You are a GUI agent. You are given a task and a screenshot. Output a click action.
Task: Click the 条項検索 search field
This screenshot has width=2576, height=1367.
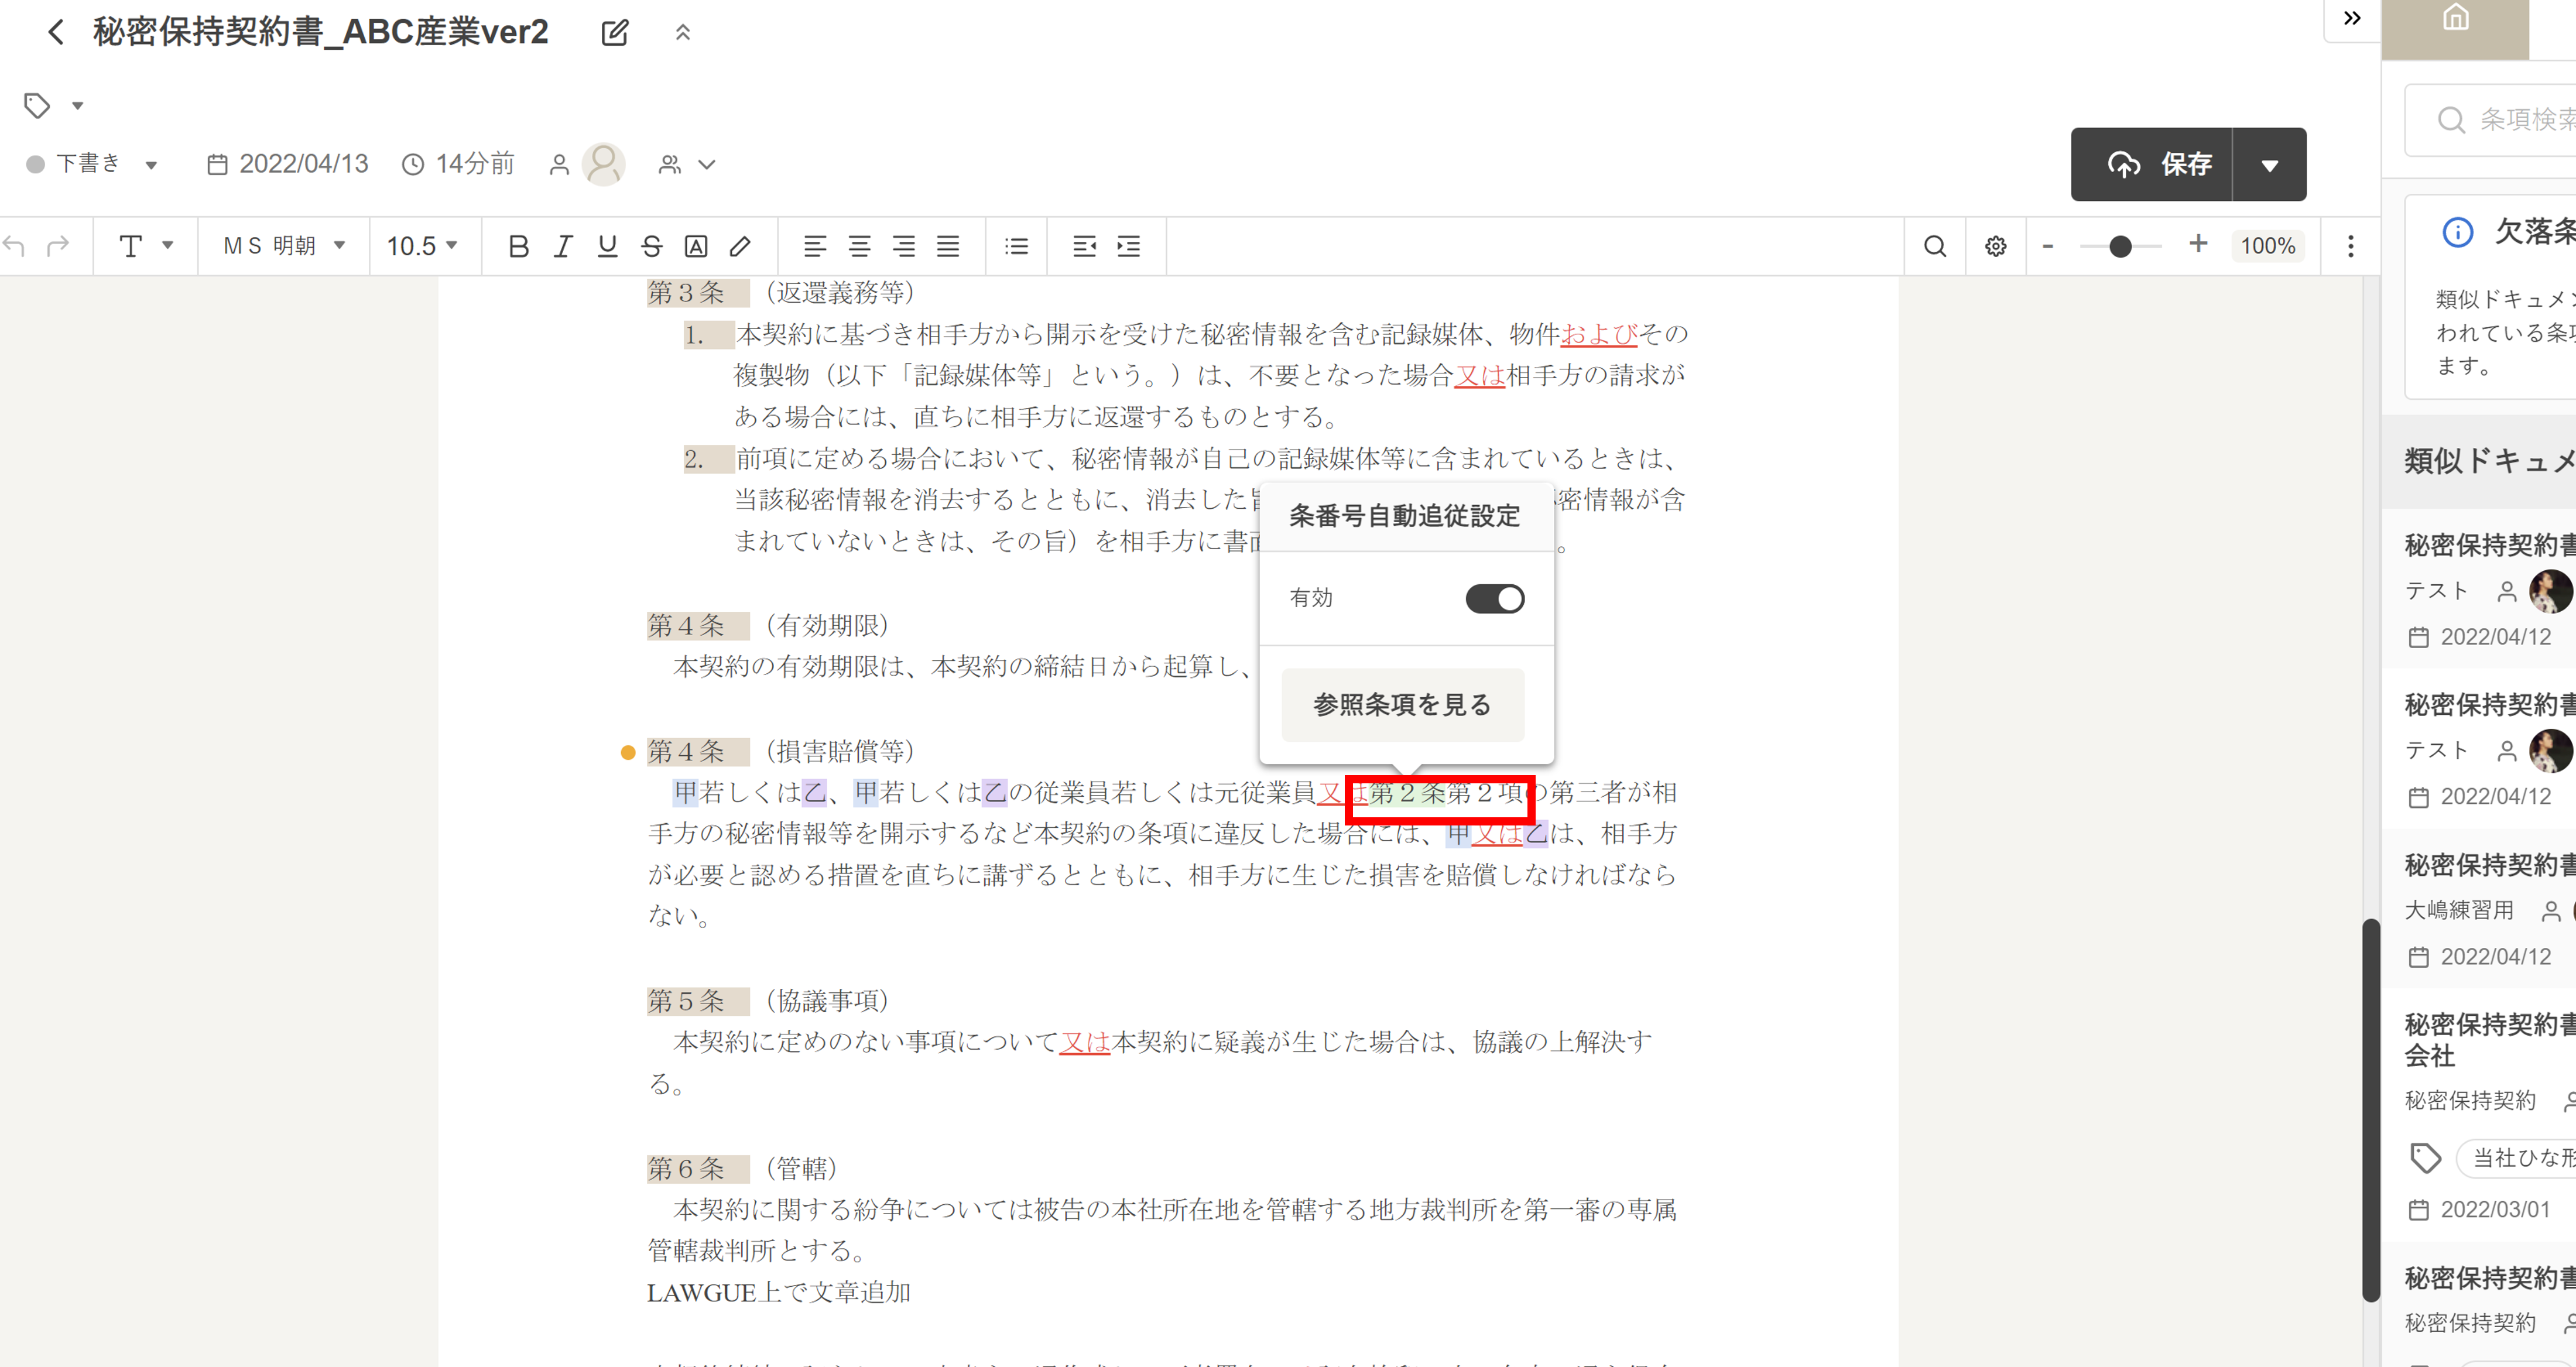coord(2510,120)
